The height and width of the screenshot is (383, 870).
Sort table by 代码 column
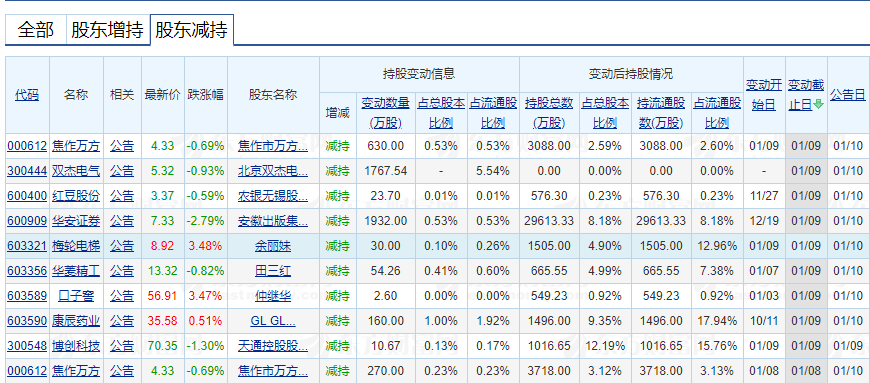tap(27, 94)
